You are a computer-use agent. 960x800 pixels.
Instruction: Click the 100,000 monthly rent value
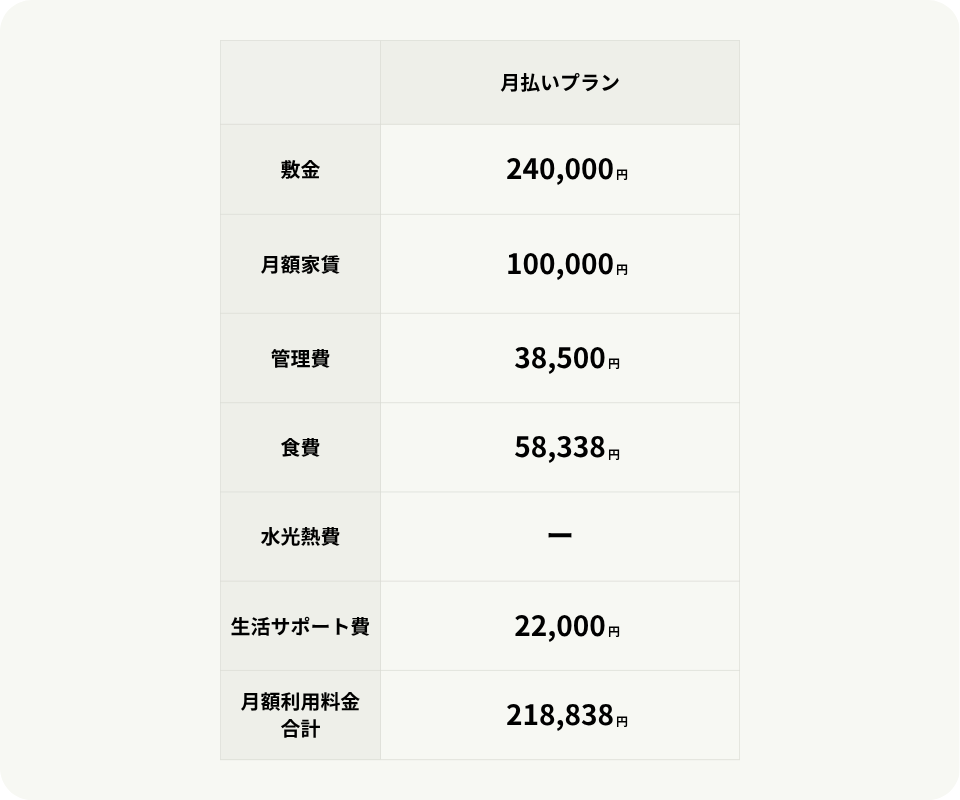tap(559, 265)
